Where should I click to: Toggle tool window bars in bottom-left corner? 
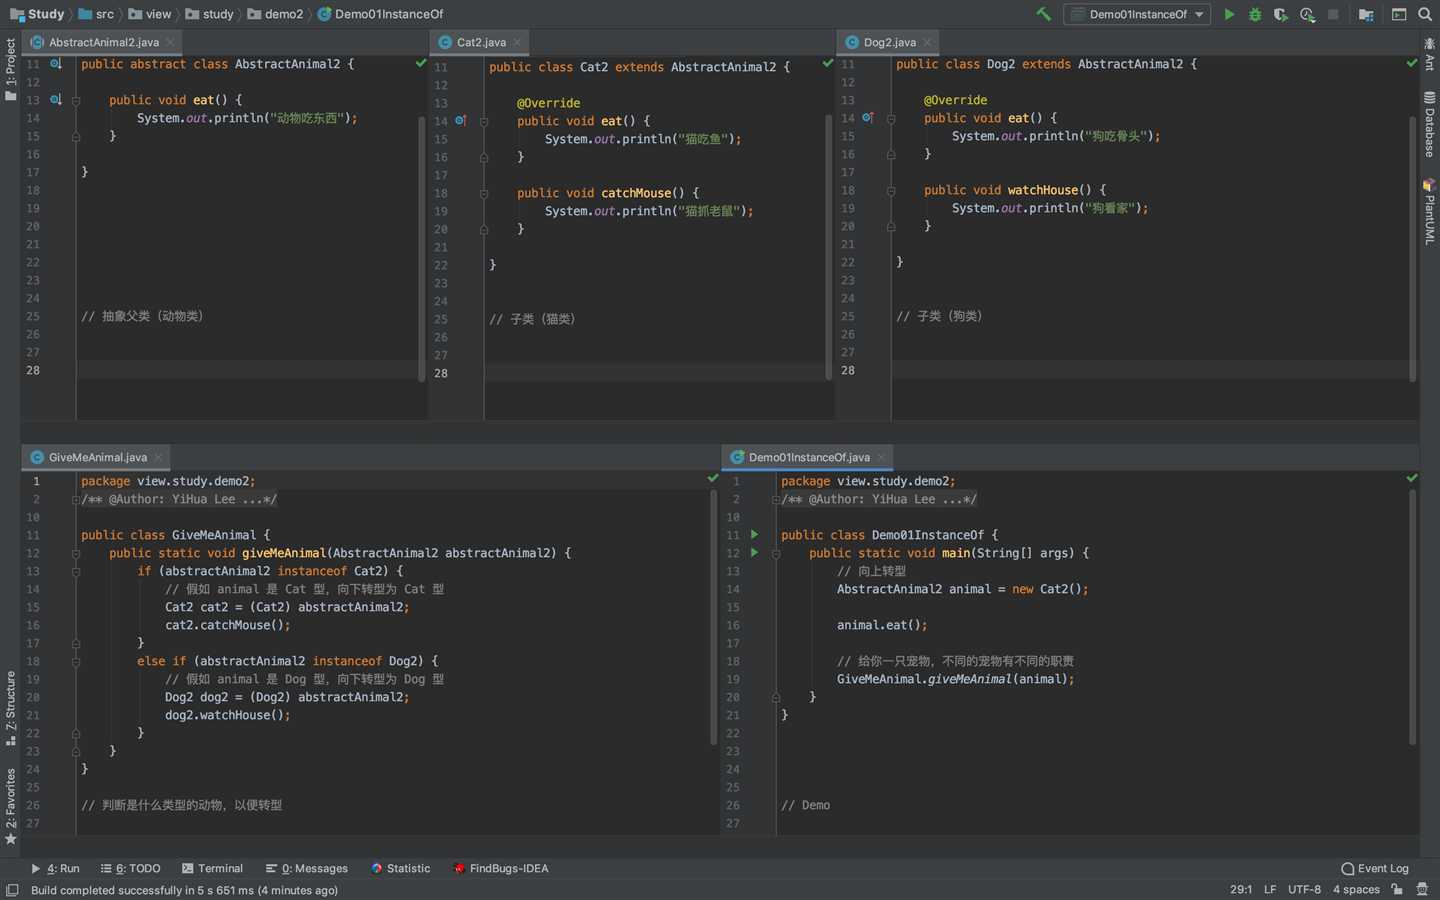[12, 890]
